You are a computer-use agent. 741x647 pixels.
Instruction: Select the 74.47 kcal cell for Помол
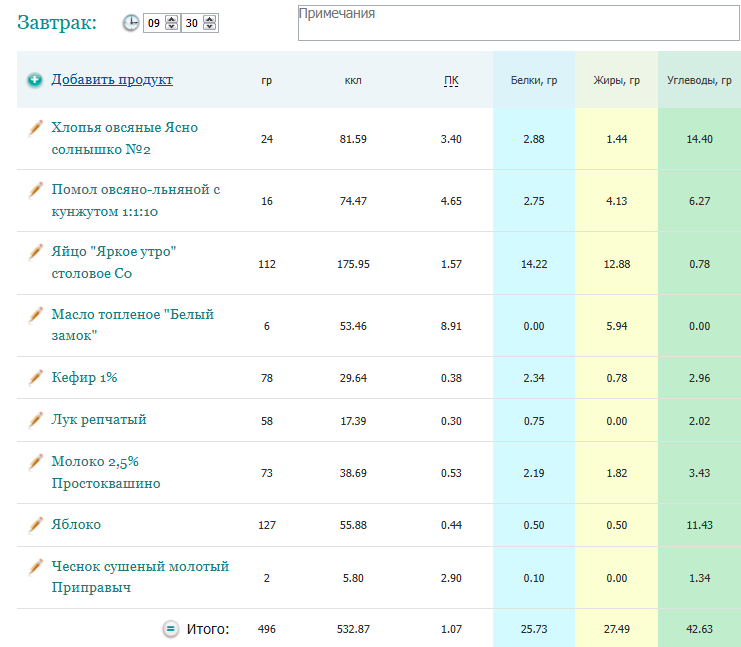tap(353, 201)
